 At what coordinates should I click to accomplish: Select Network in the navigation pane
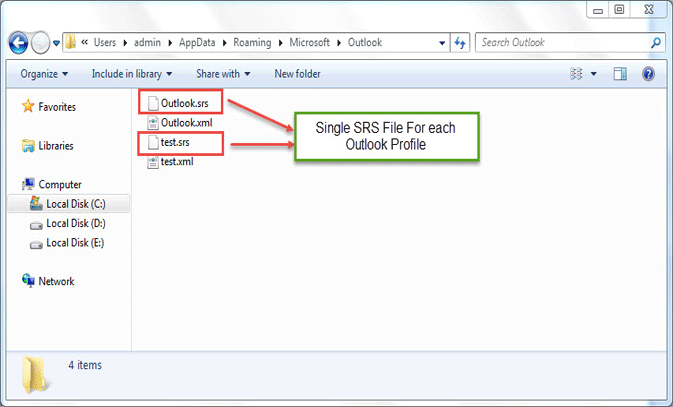[x=56, y=281]
